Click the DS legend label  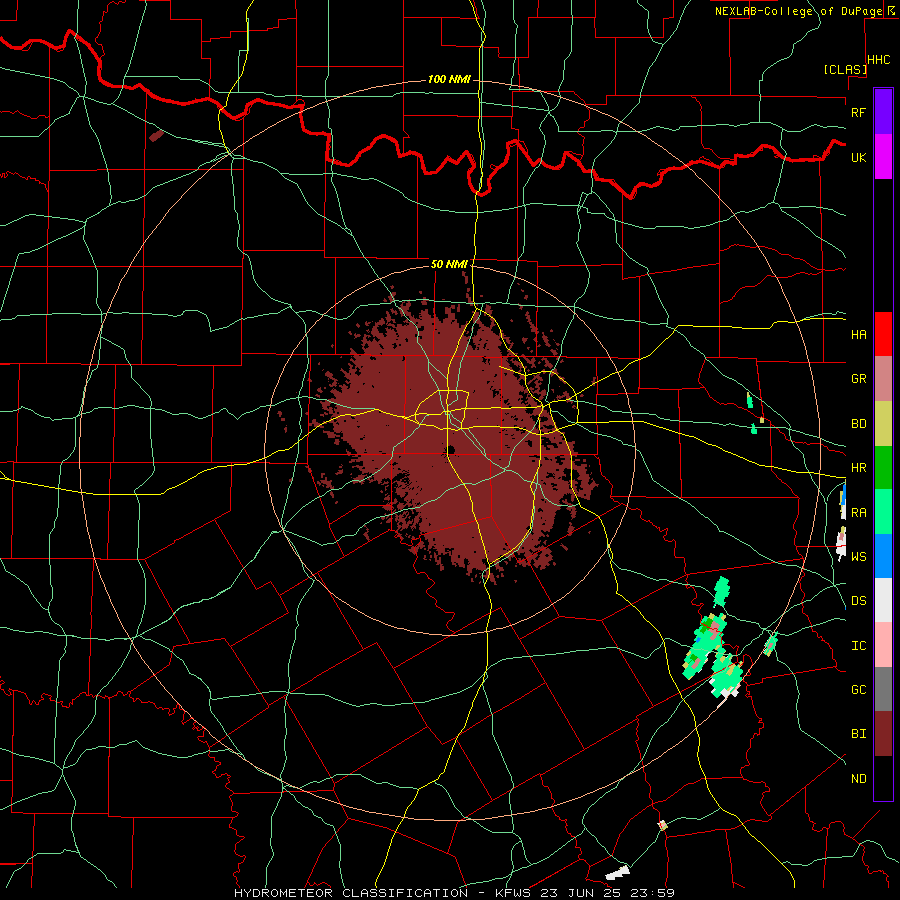point(858,600)
